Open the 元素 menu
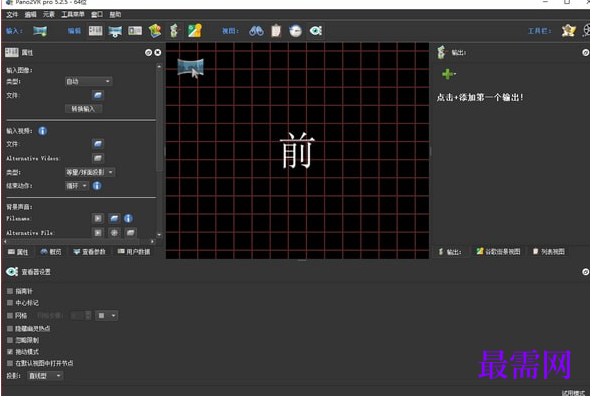This screenshot has width=590, height=396. point(49,14)
